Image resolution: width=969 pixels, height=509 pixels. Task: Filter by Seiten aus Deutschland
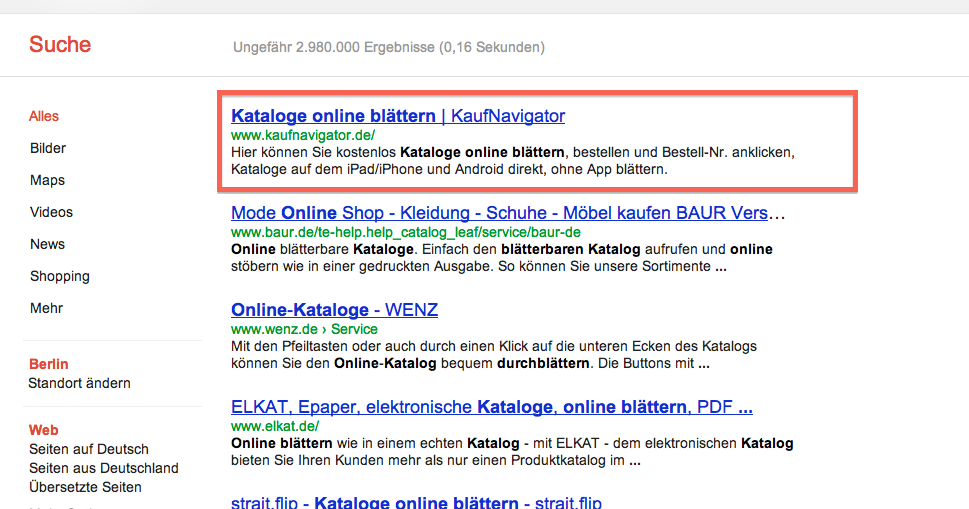[104, 468]
